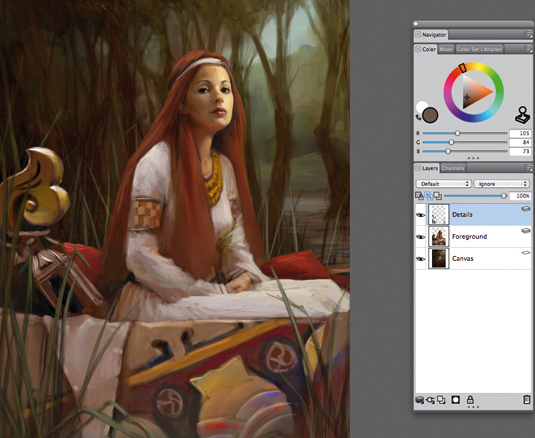Click the Delete Layer trash icon
Image resolution: width=535 pixels, height=438 pixels.
pos(526,399)
